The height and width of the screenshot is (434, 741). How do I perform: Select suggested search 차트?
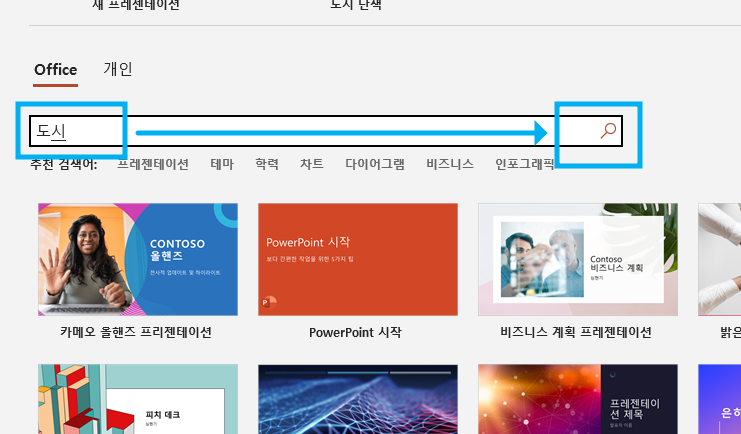pyautogui.click(x=312, y=164)
